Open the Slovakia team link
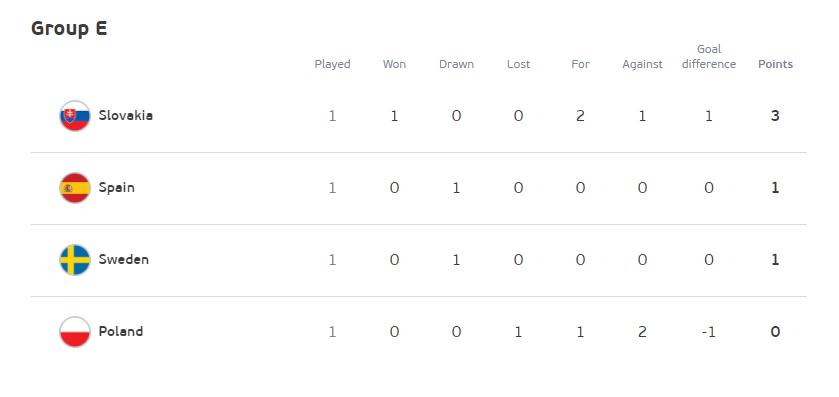The height and width of the screenshot is (397, 839). (126, 116)
